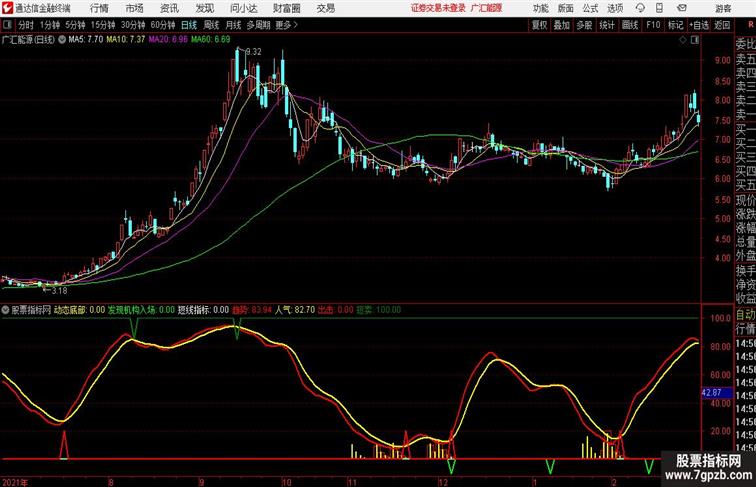Screen dimensions: 756x487
Task: Open the 多周期 multi-period view
Action: point(258,25)
